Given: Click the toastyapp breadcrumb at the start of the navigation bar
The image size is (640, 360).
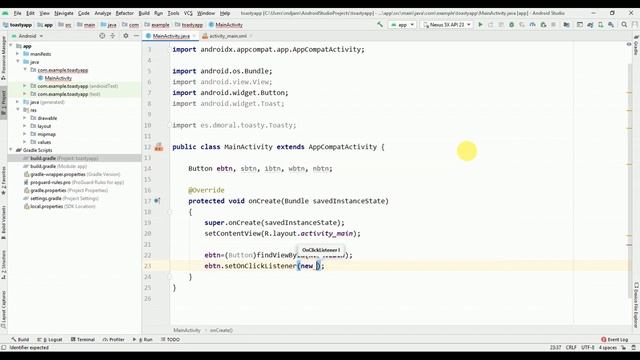Looking at the screenshot, I should (x=17, y=25).
